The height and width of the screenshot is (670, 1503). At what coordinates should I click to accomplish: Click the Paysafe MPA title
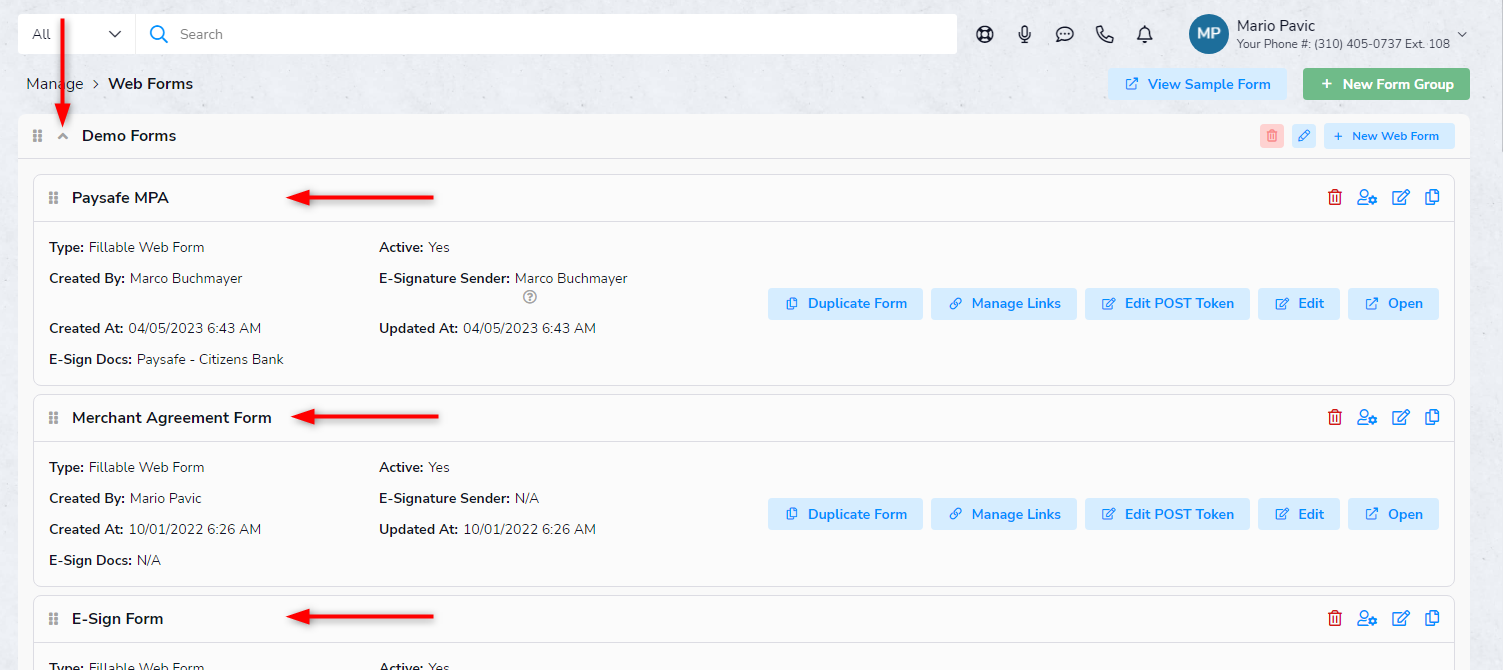point(120,198)
